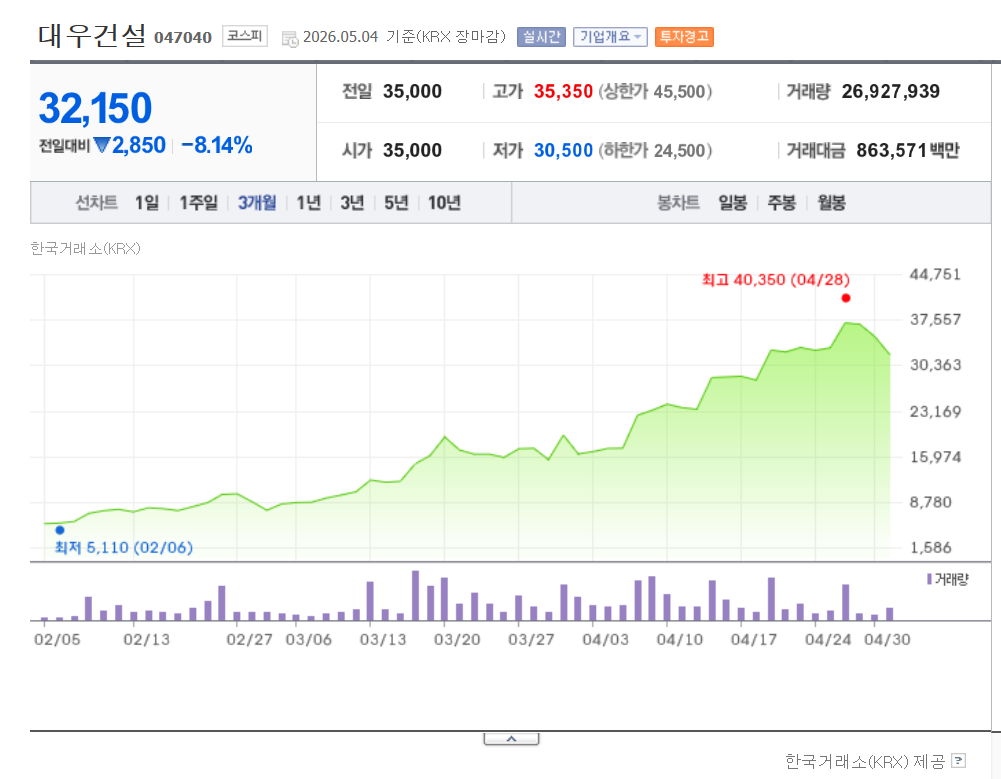Click the 코스피 market label
The width and height of the screenshot is (1001, 779).
coord(245,36)
